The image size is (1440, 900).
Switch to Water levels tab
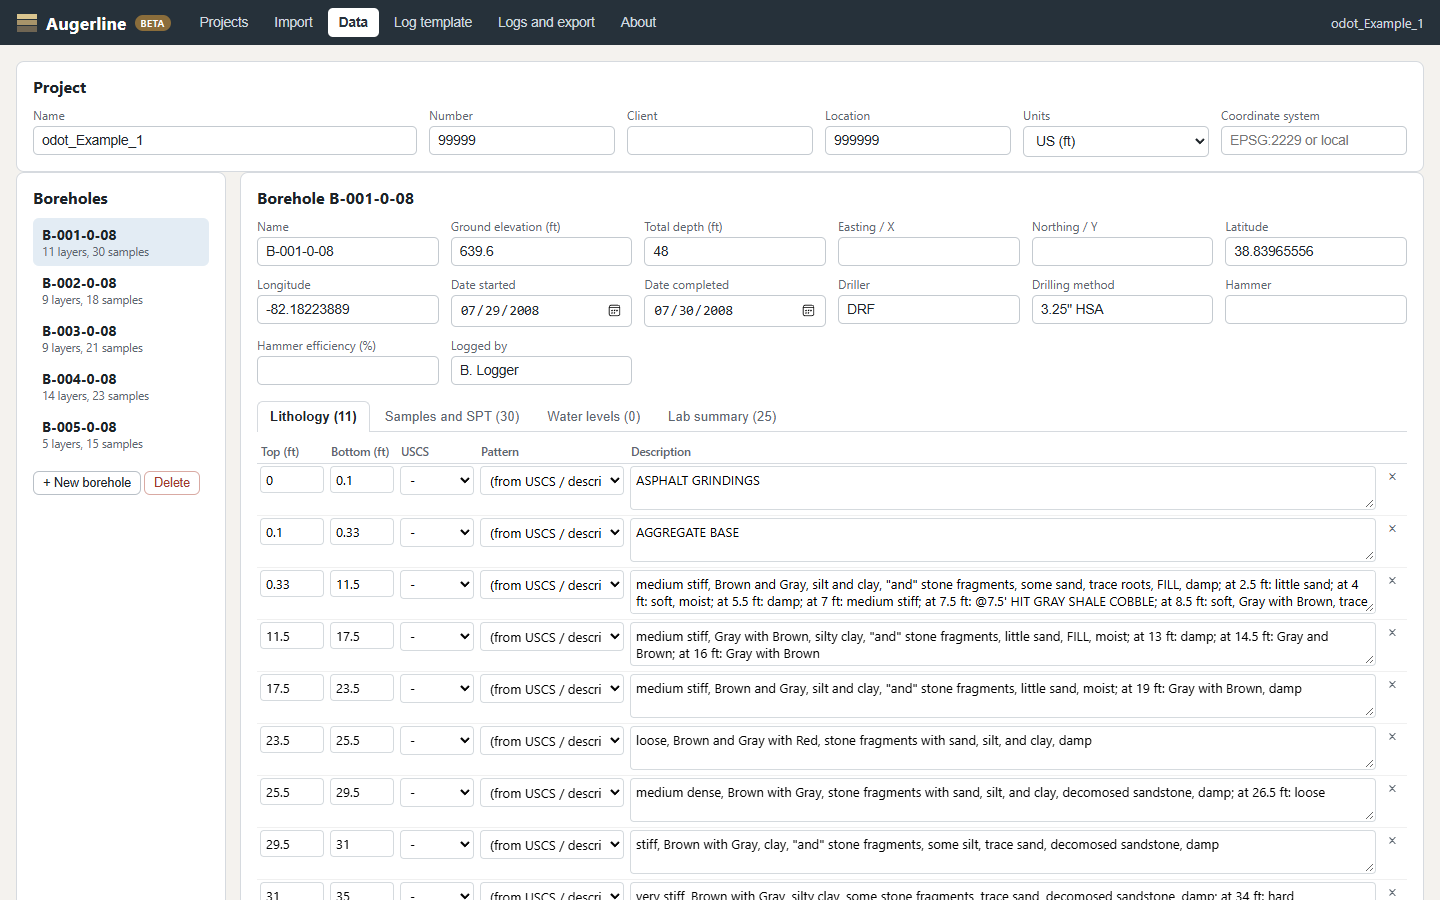pyautogui.click(x=594, y=416)
